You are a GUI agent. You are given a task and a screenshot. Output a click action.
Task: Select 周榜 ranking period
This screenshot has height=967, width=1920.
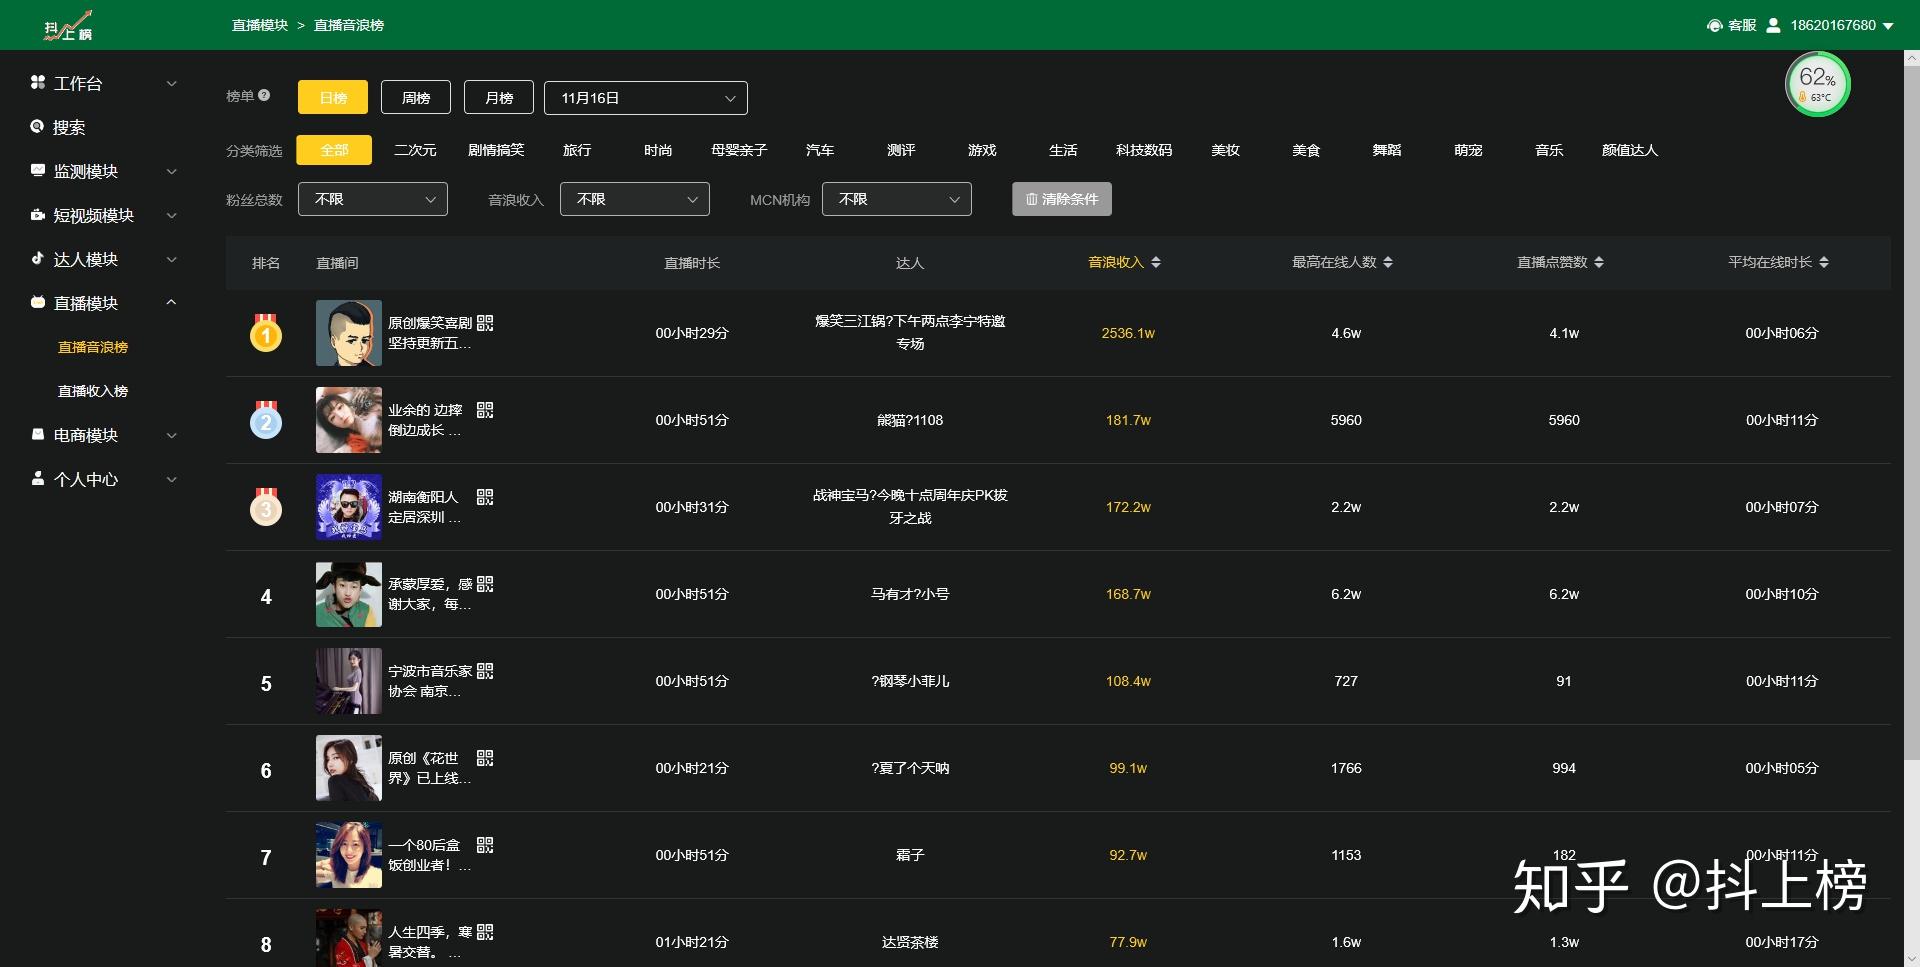(x=416, y=97)
